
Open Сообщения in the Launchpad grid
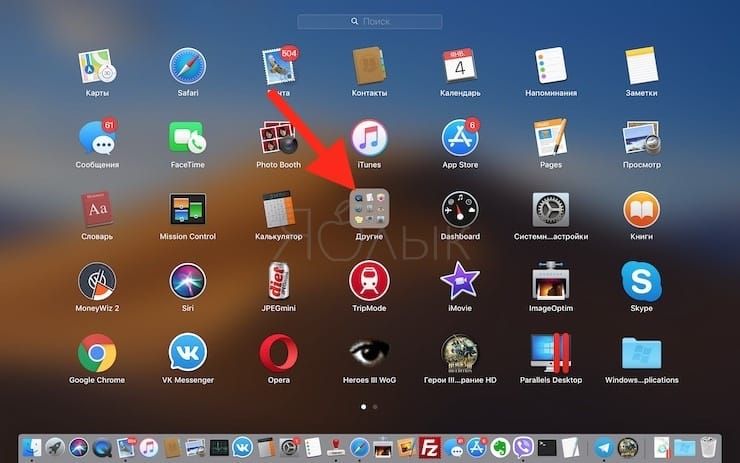pos(97,138)
